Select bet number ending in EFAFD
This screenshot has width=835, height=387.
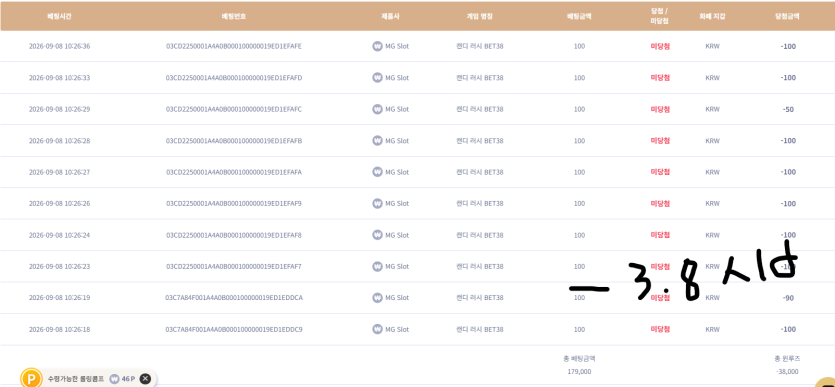pyautogui.click(x=234, y=78)
